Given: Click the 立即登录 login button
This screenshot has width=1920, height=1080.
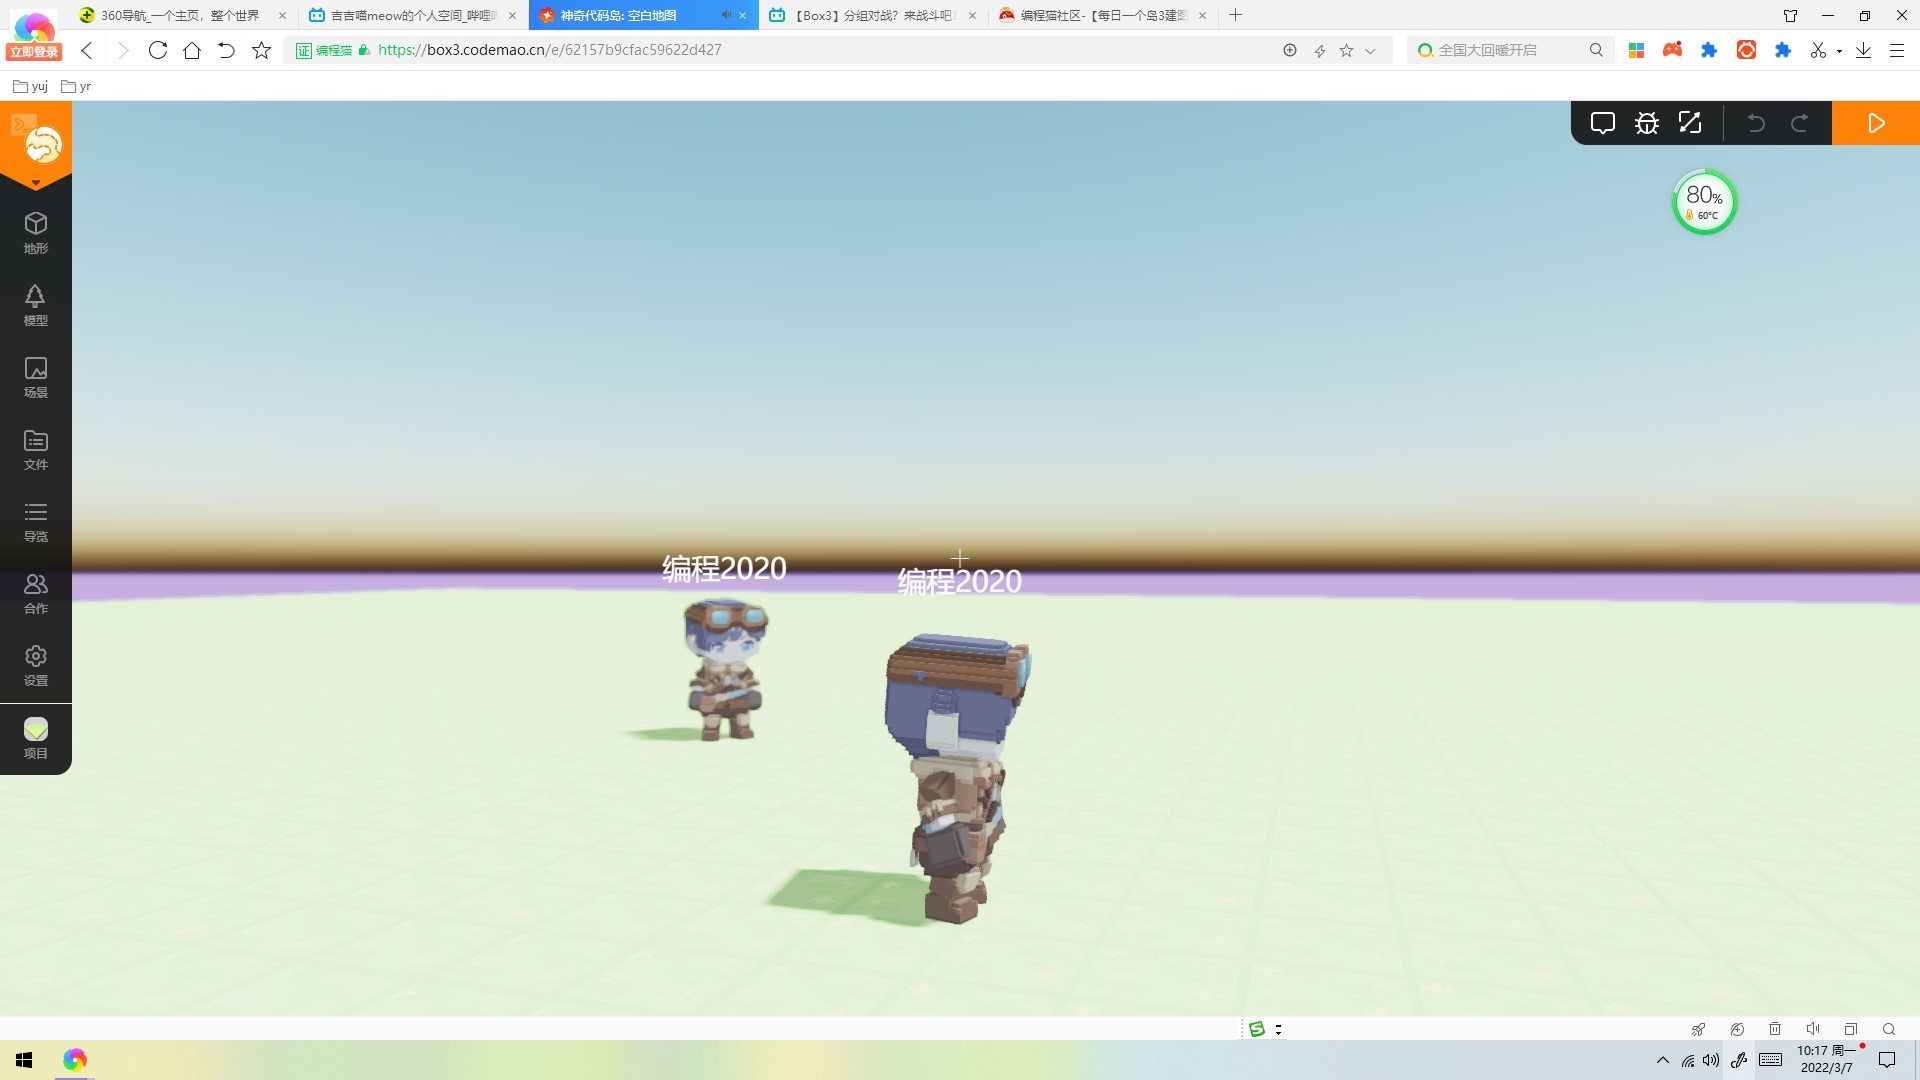Looking at the screenshot, I should coord(34,52).
